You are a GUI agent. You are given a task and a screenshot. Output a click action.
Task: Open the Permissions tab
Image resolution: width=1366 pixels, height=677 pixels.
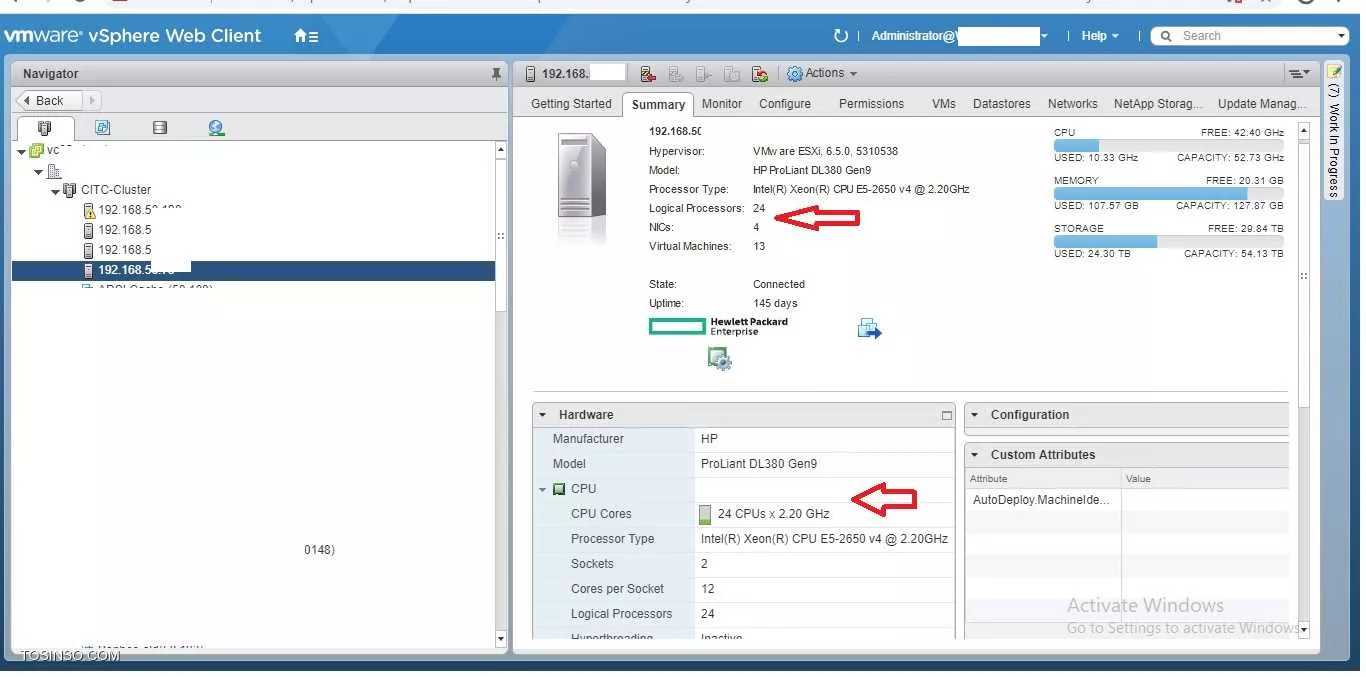tap(871, 104)
